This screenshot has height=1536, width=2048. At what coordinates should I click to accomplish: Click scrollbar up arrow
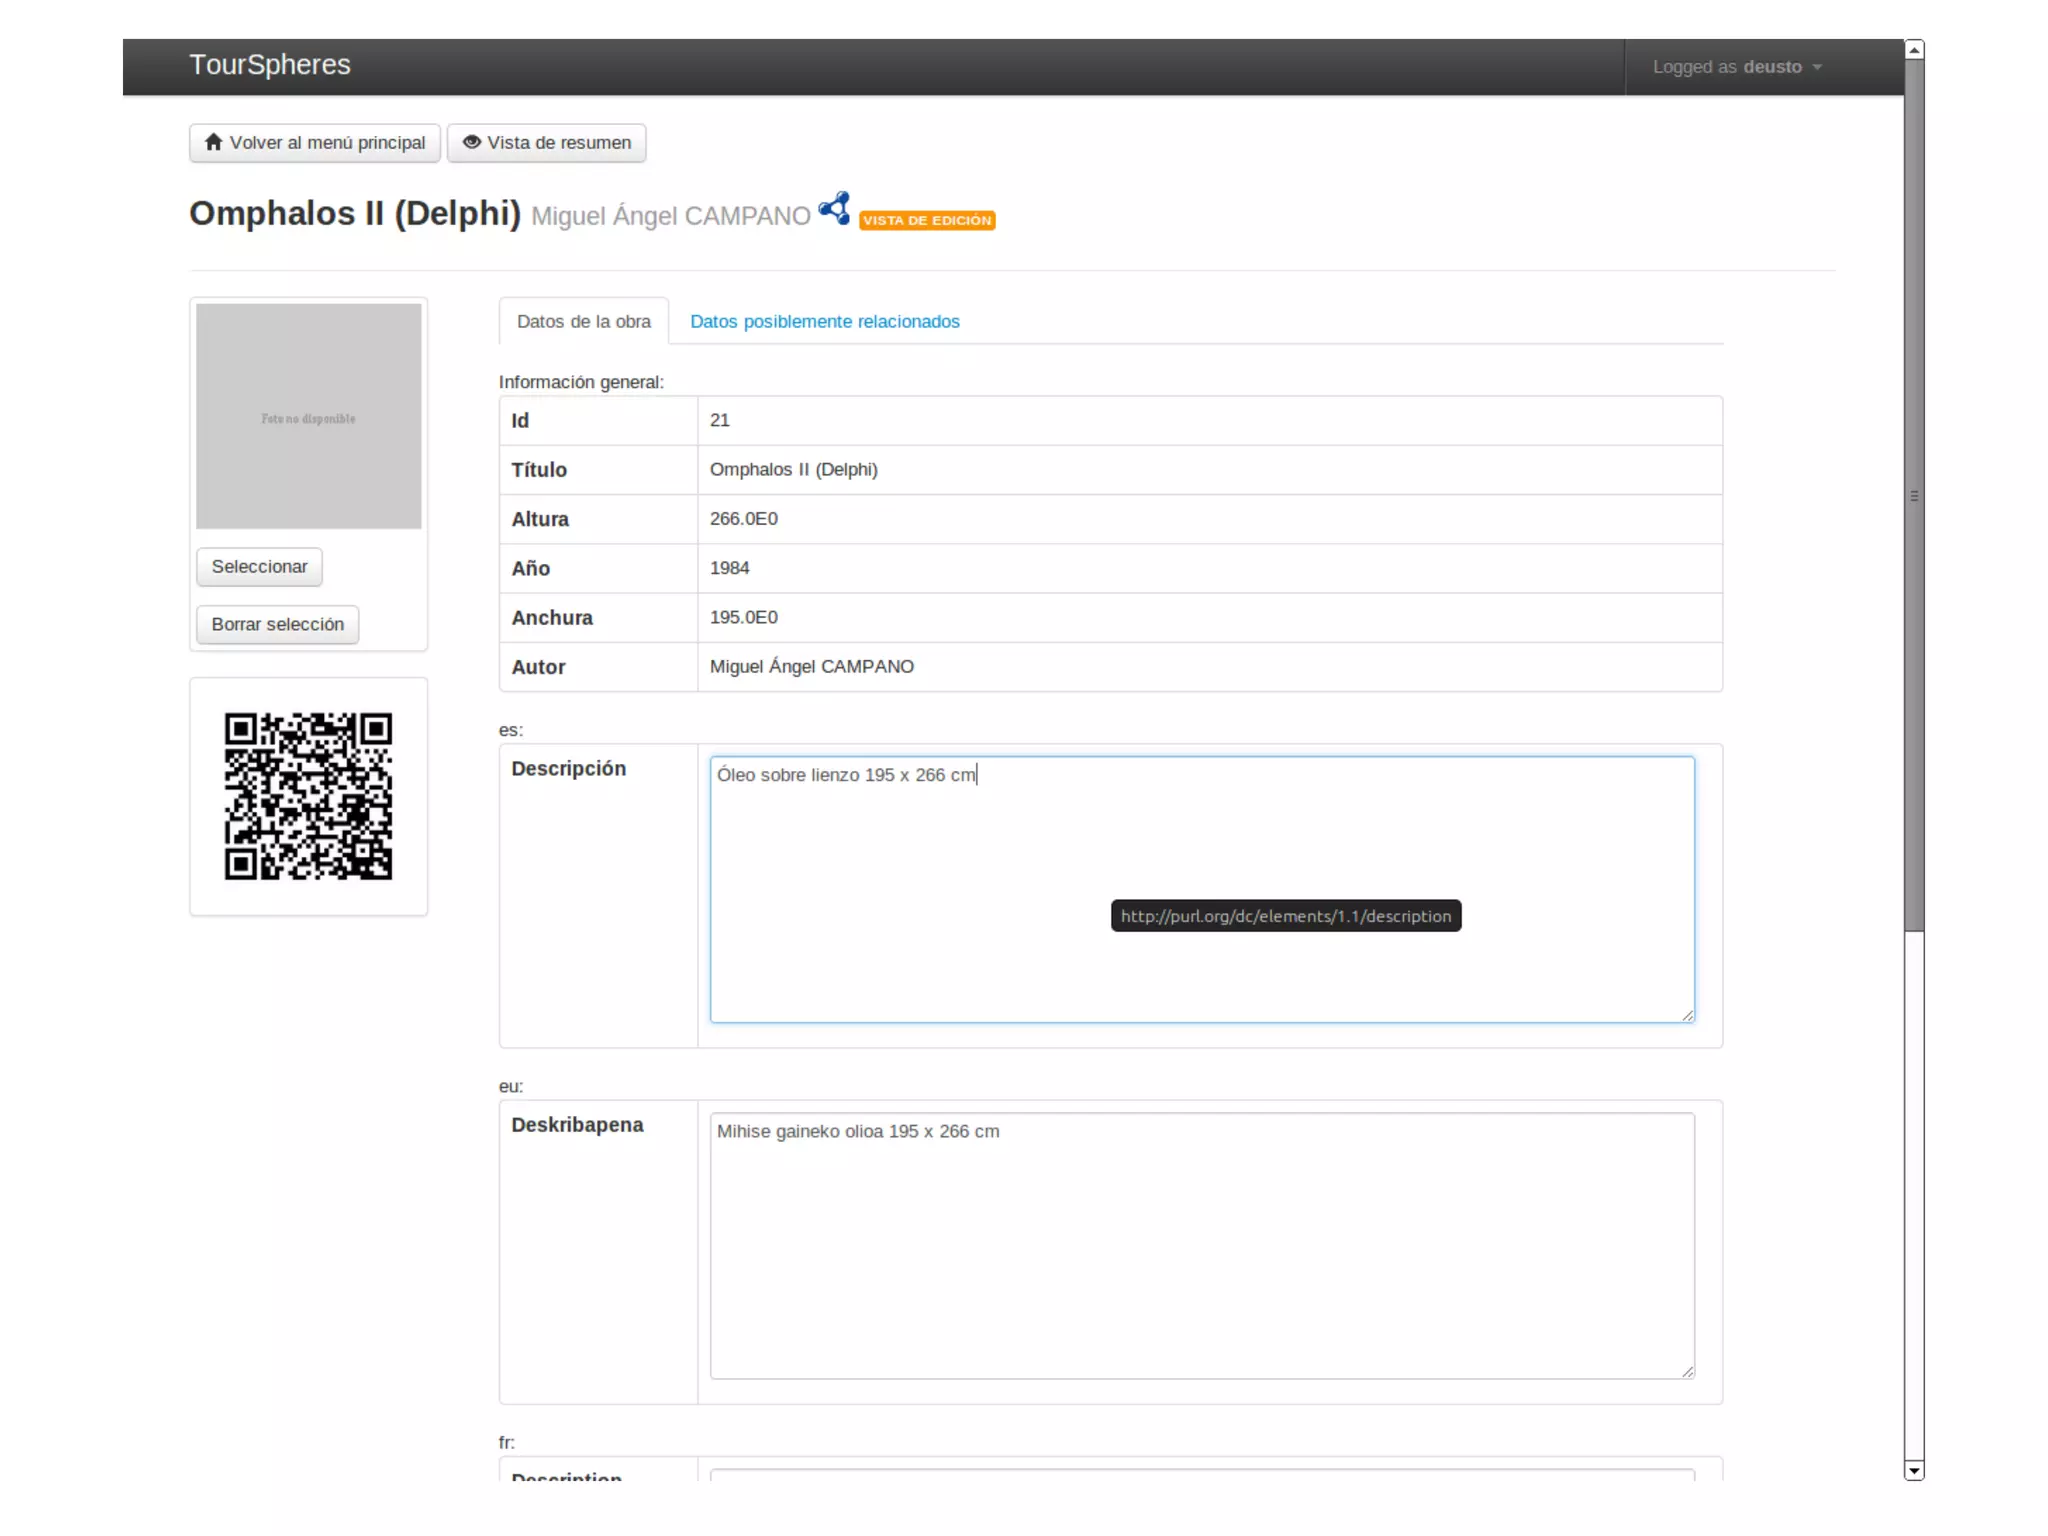(1913, 50)
